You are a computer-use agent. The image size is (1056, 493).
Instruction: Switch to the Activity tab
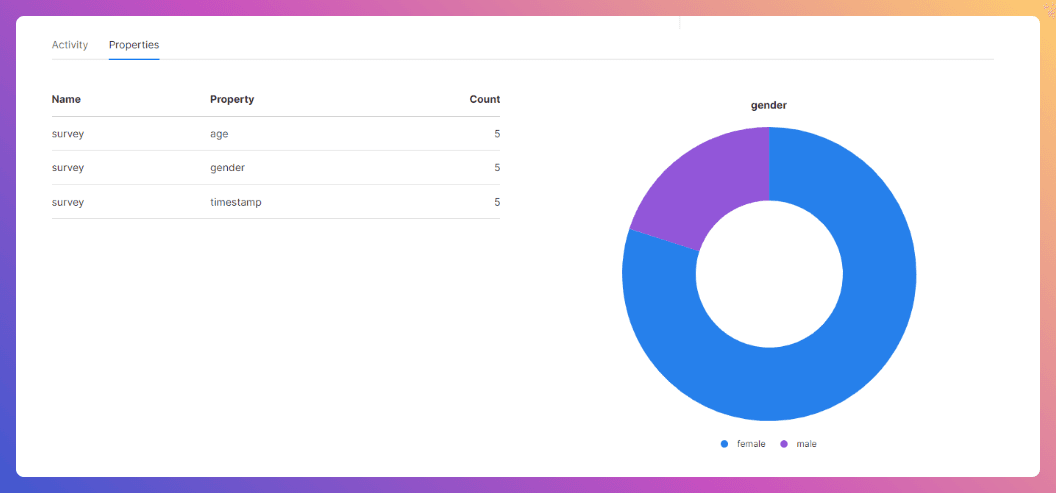(70, 45)
